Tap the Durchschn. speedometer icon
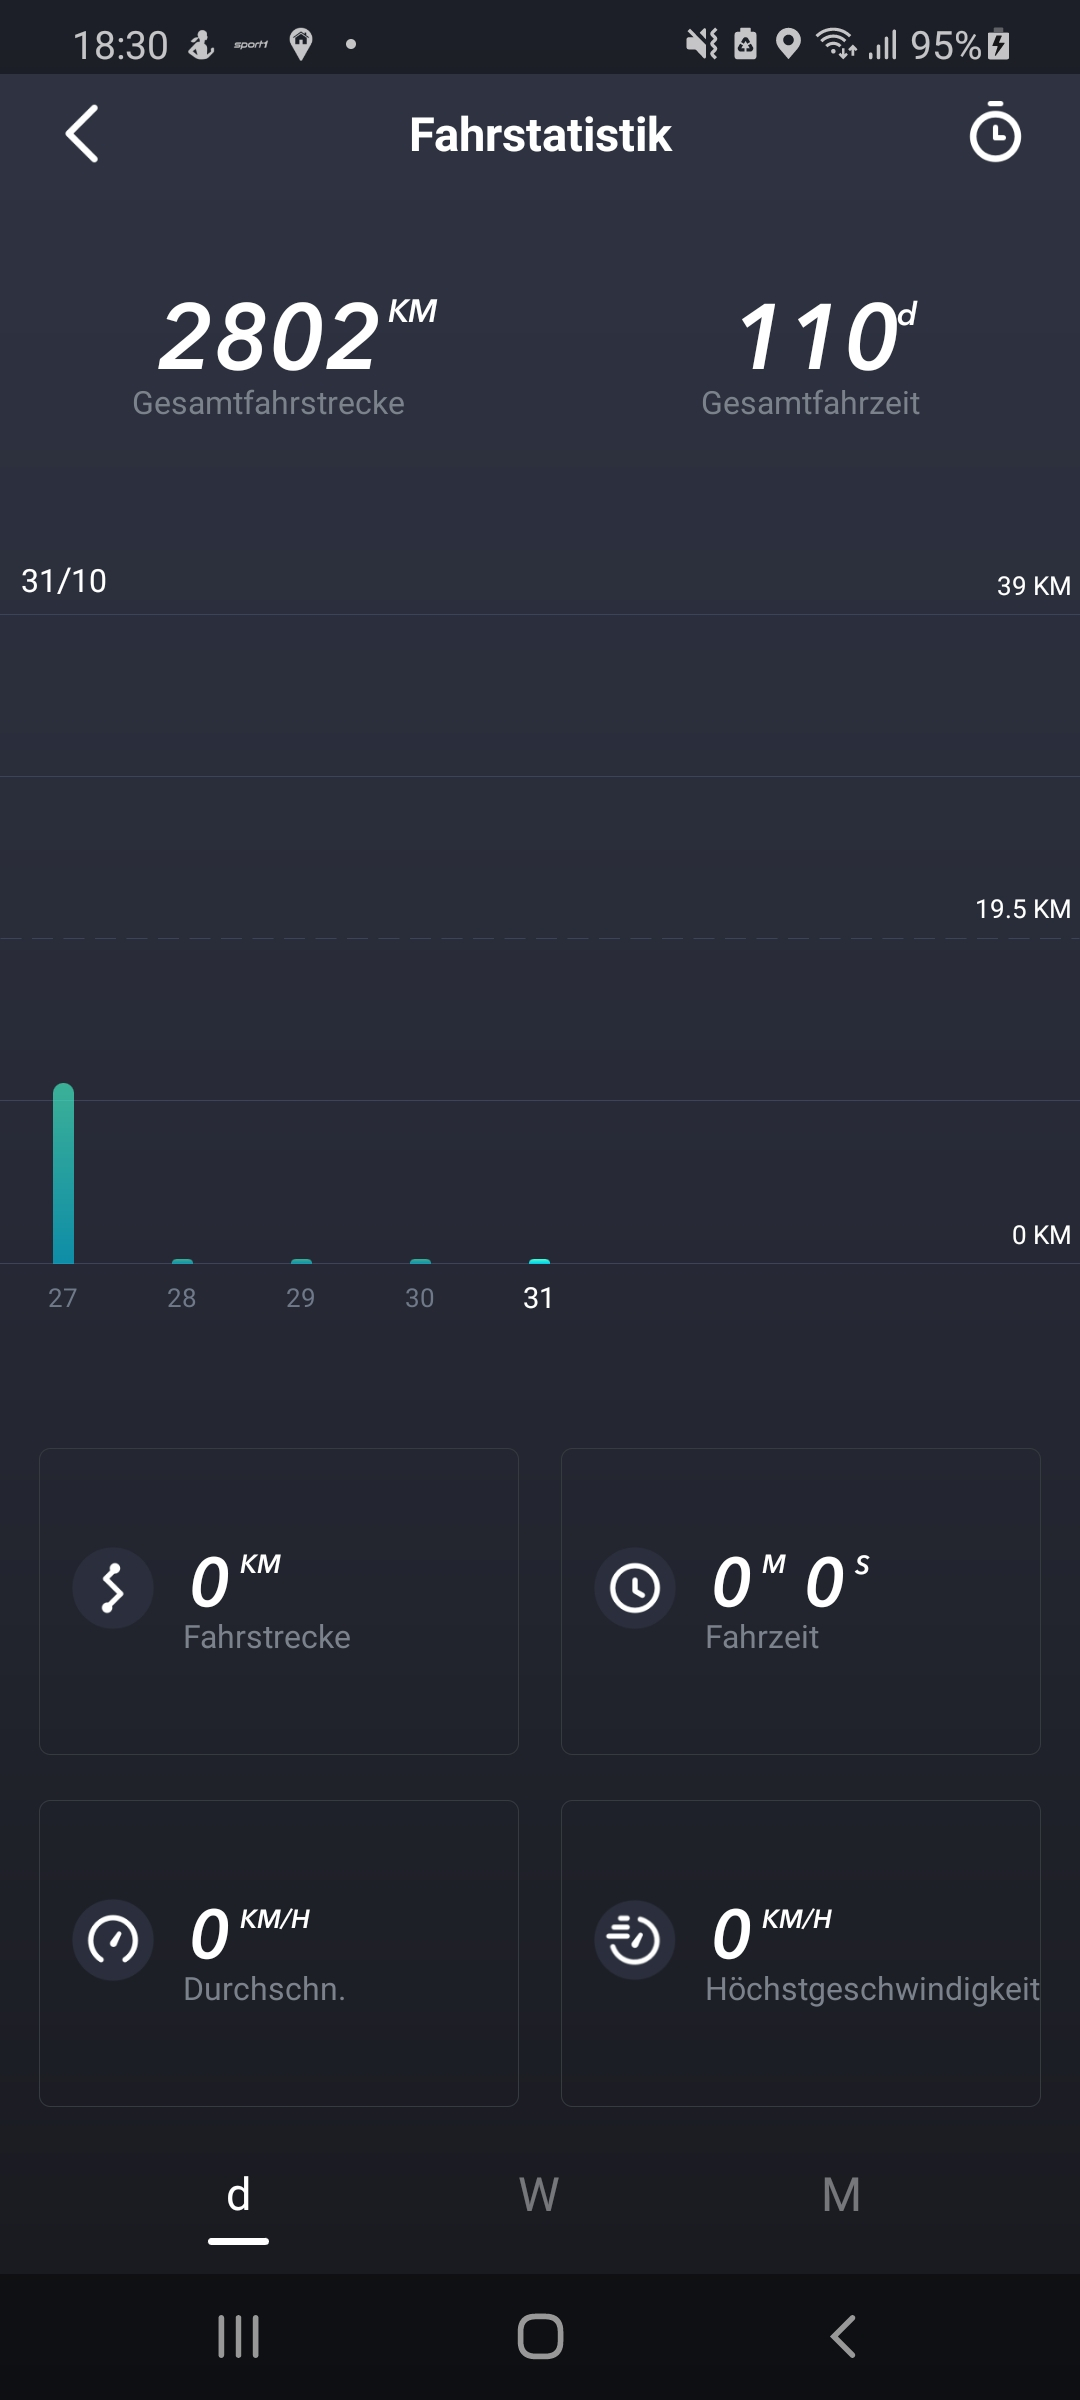Screen dimensions: 1080x2400 click(x=113, y=1940)
